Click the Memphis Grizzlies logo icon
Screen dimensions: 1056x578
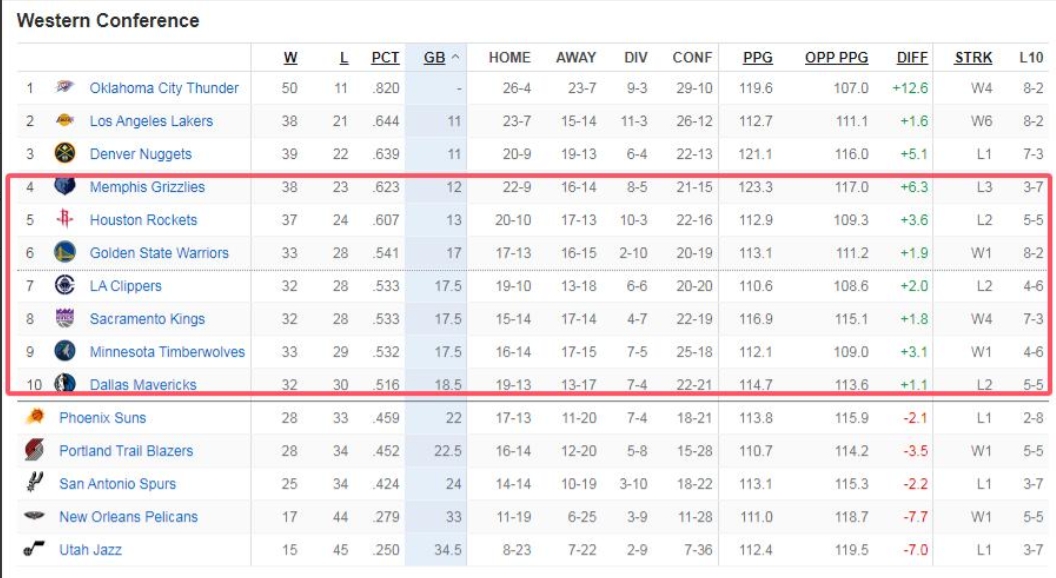tap(65, 187)
